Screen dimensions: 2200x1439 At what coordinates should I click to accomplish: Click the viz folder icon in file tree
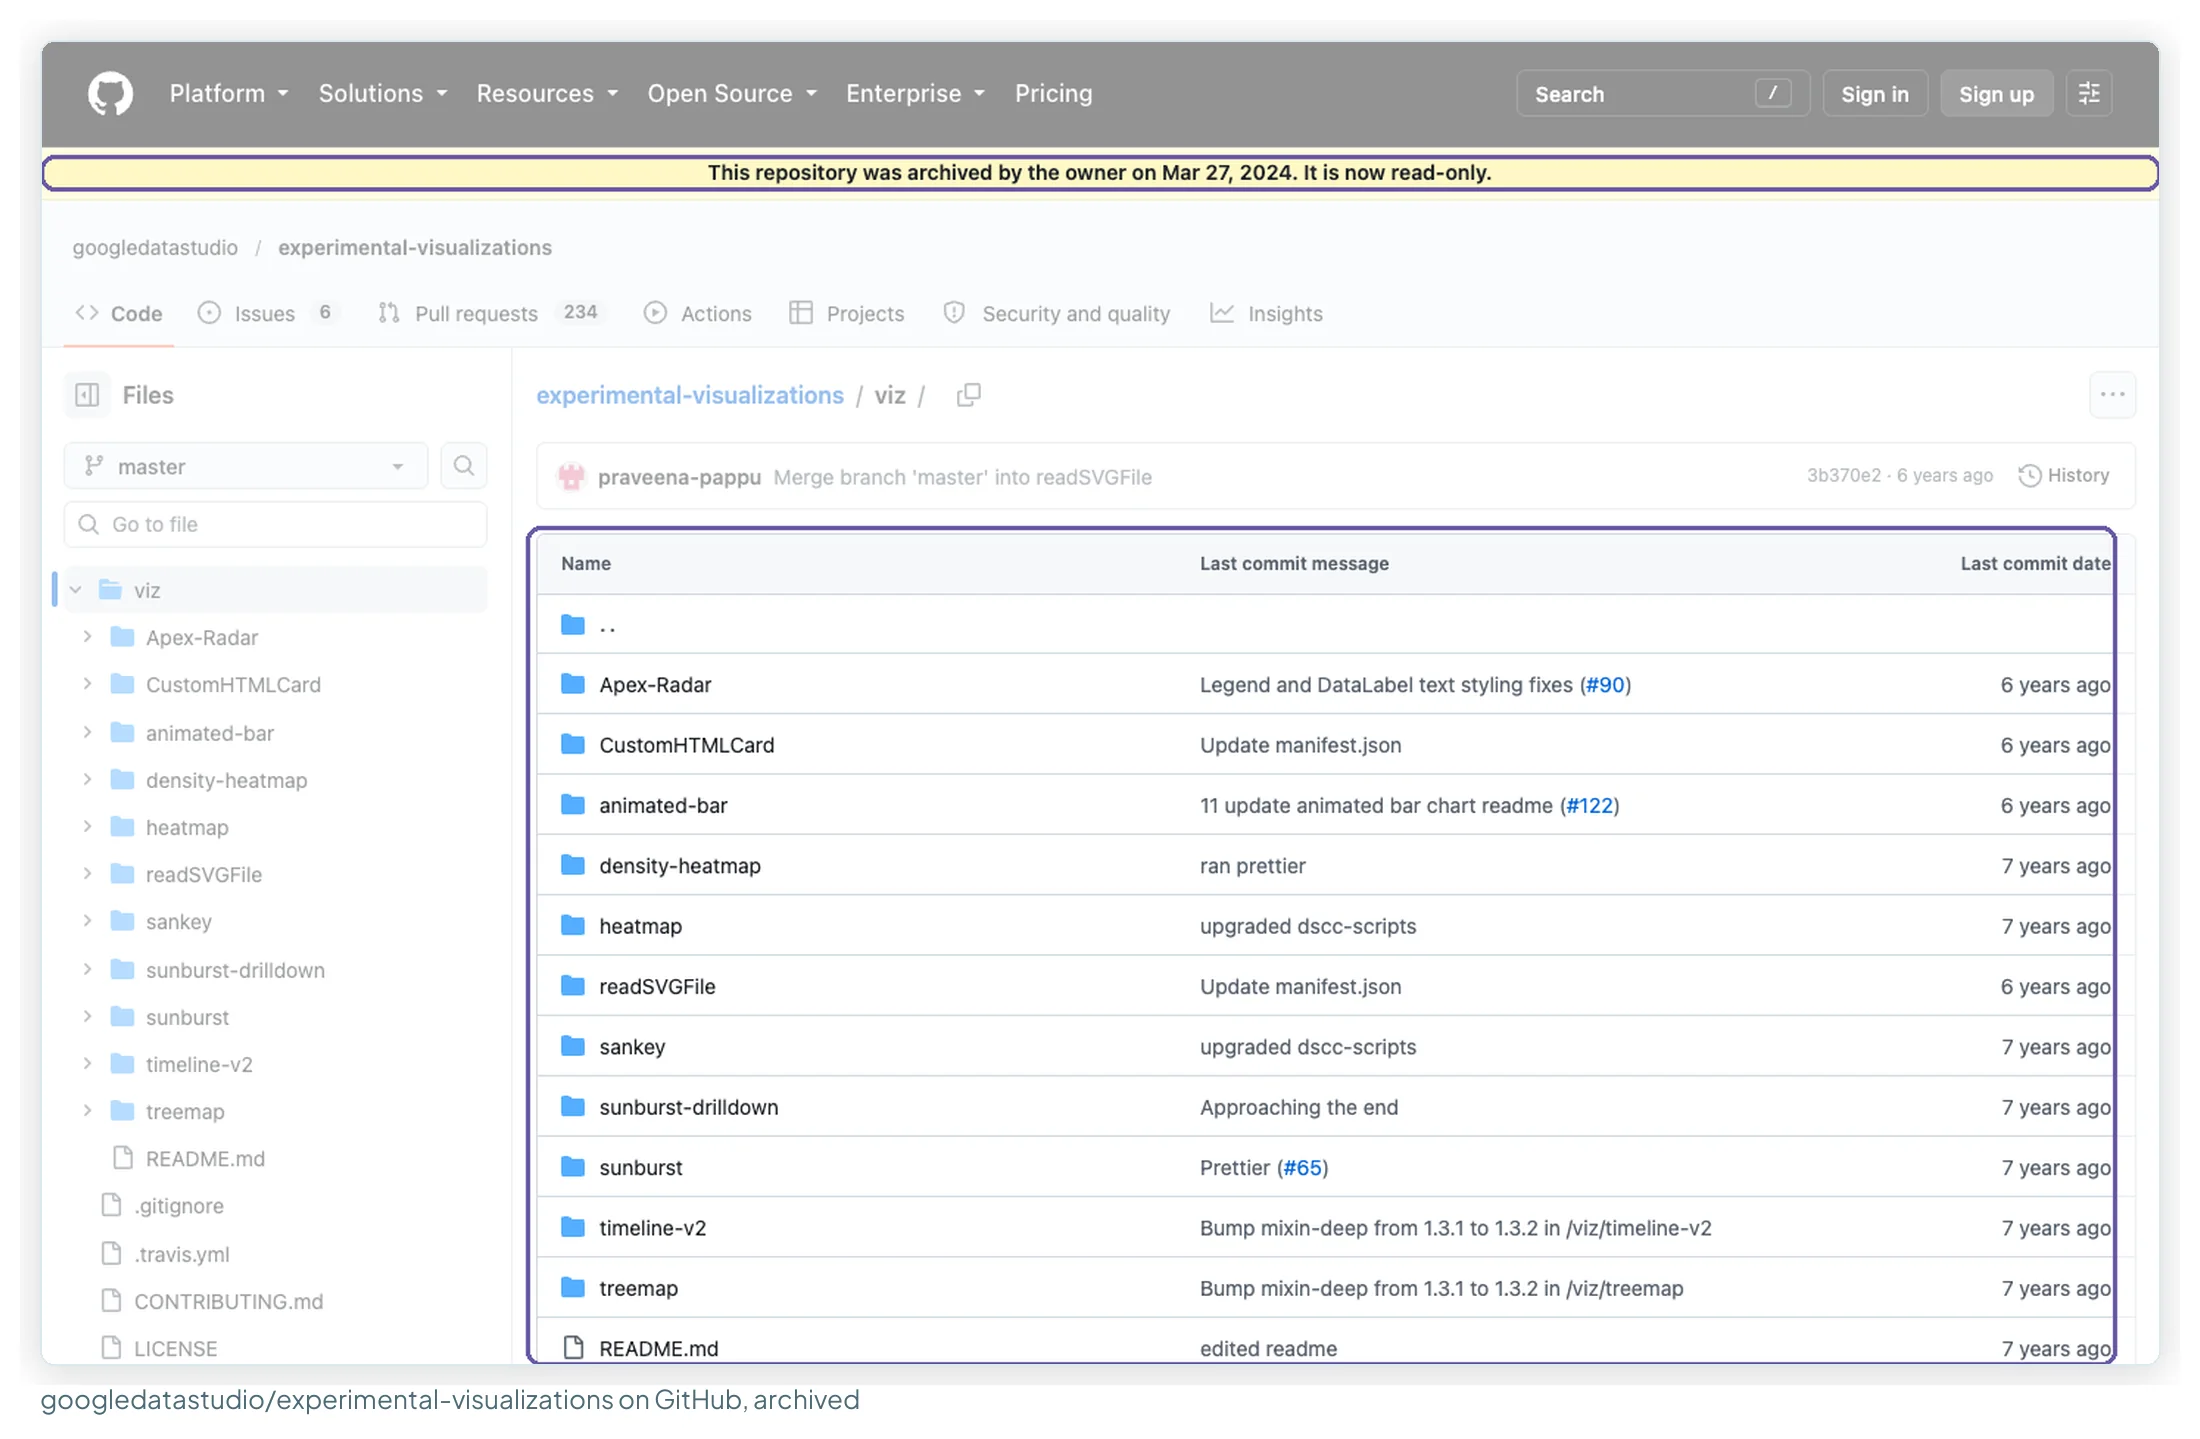click(x=110, y=590)
